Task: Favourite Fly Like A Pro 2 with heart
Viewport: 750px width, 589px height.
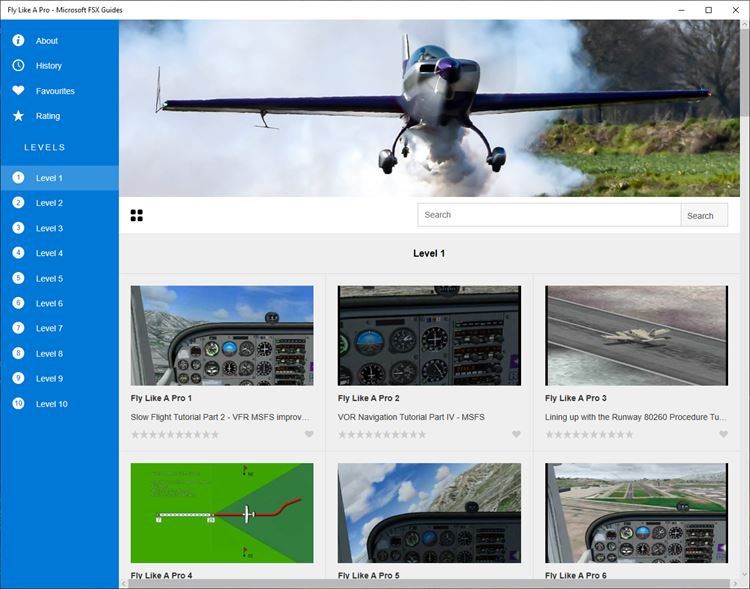Action: point(516,434)
